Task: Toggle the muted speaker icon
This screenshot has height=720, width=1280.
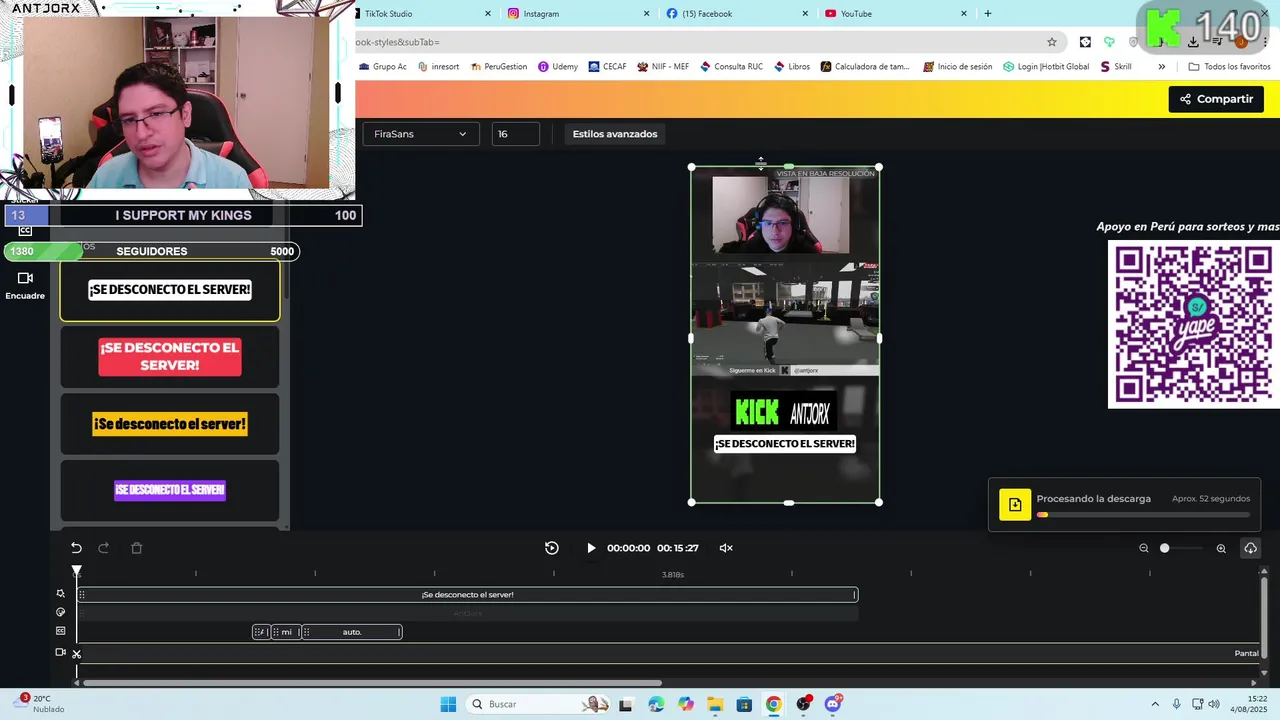Action: click(x=726, y=548)
